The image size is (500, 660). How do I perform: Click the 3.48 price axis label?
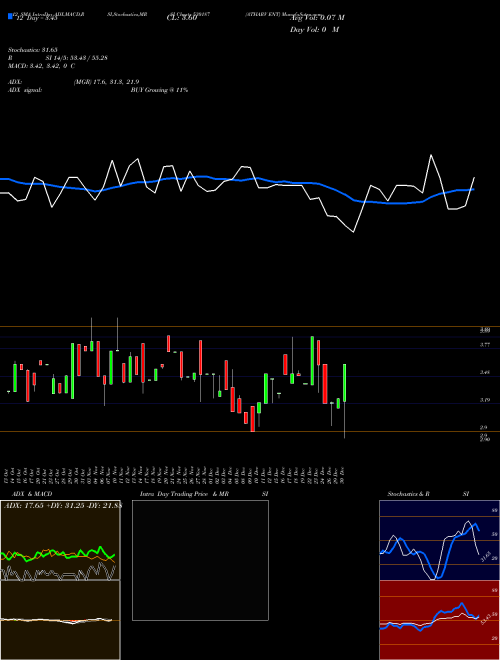(485, 373)
